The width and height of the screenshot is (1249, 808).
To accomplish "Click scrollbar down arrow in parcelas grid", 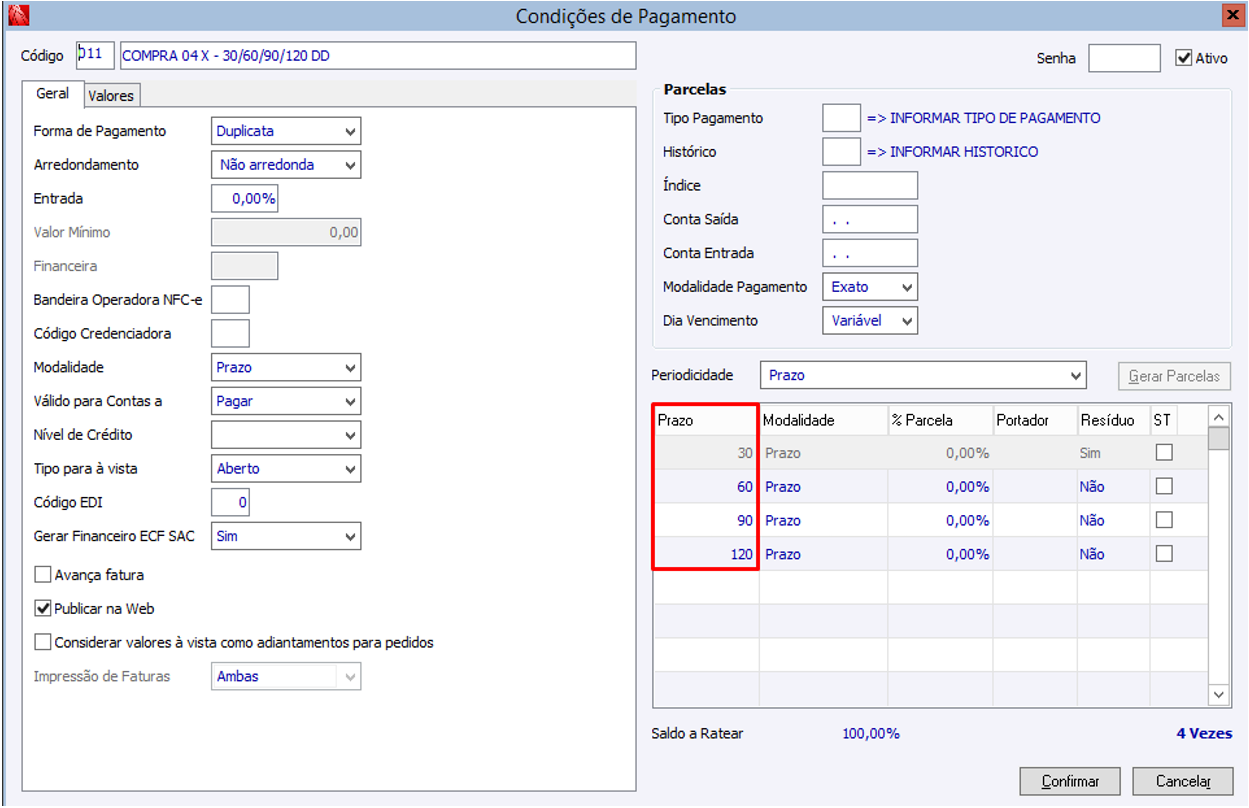I will 1218,694.
